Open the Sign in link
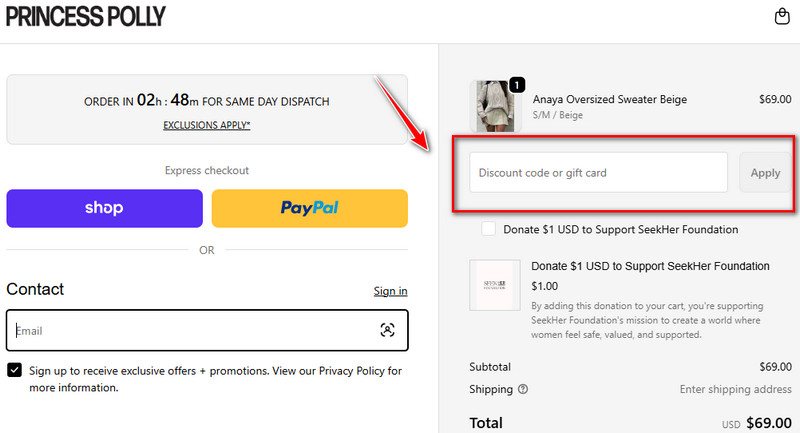 pyautogui.click(x=390, y=291)
